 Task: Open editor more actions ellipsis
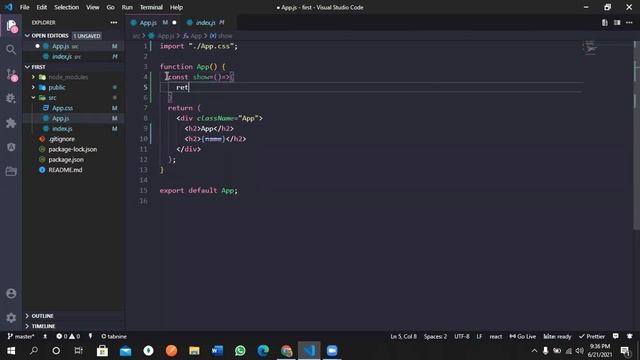click(x=629, y=22)
